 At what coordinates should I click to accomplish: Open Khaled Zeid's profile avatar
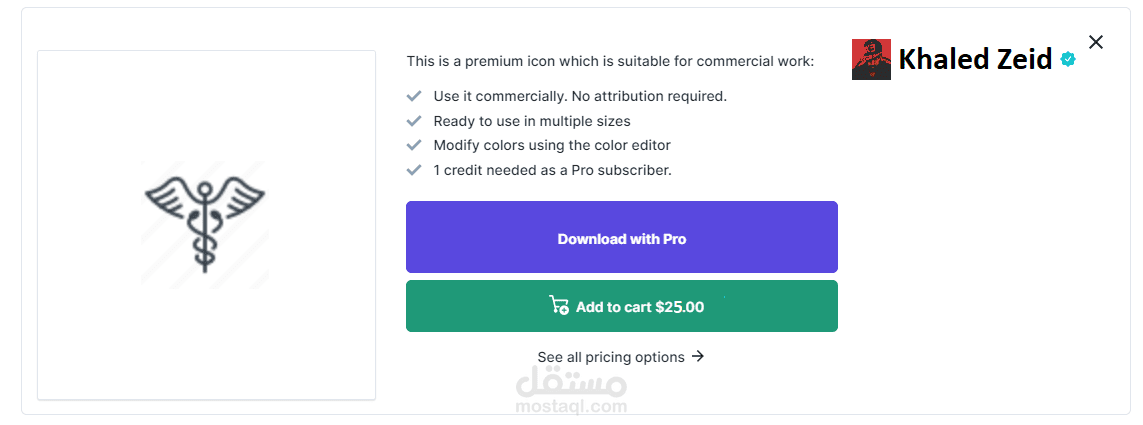pos(871,60)
